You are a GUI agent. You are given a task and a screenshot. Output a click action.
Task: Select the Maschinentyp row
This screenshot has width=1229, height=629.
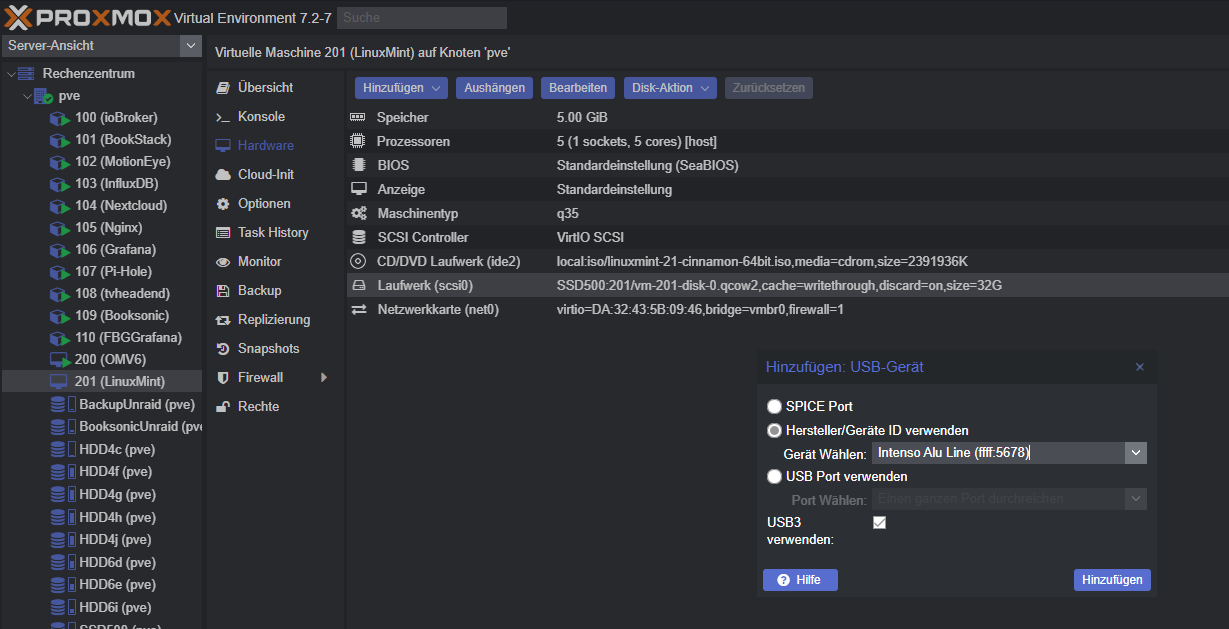pyautogui.click(x=787, y=214)
